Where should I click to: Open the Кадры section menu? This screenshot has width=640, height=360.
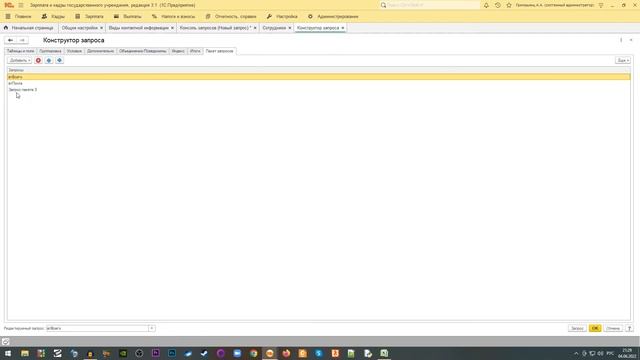click(x=53, y=16)
